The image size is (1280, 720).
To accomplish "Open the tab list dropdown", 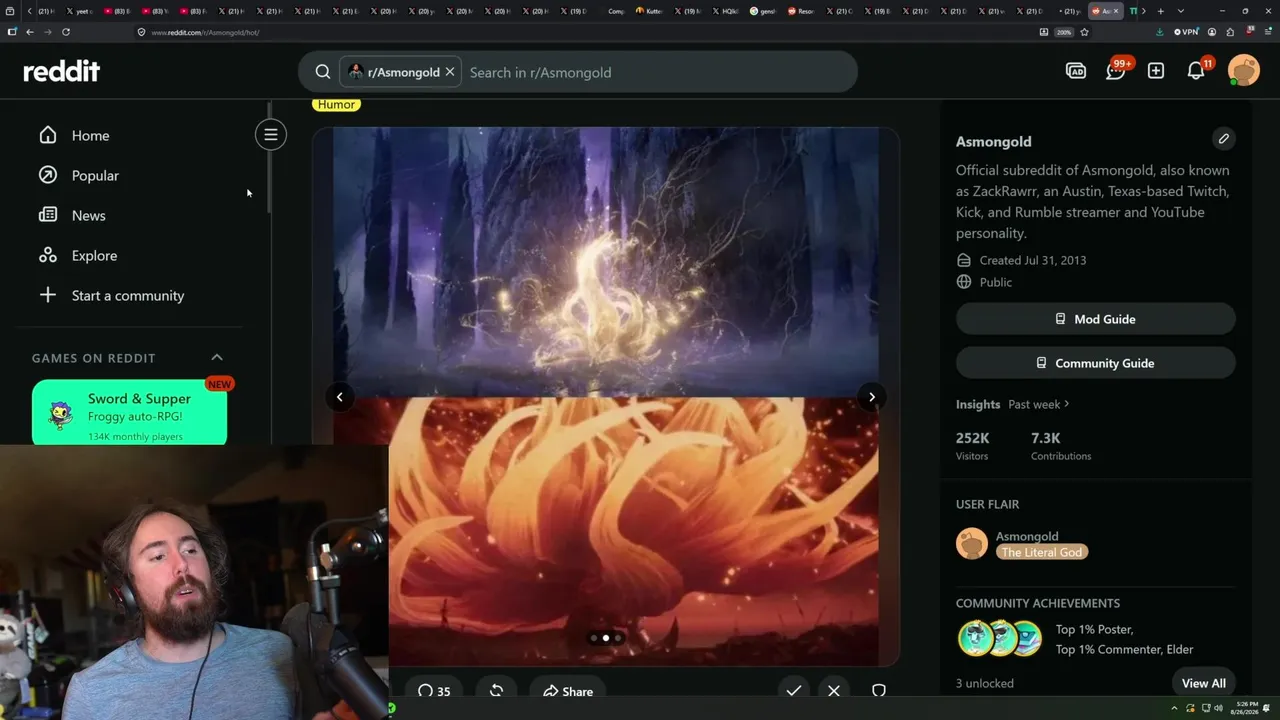I will (x=1179, y=11).
